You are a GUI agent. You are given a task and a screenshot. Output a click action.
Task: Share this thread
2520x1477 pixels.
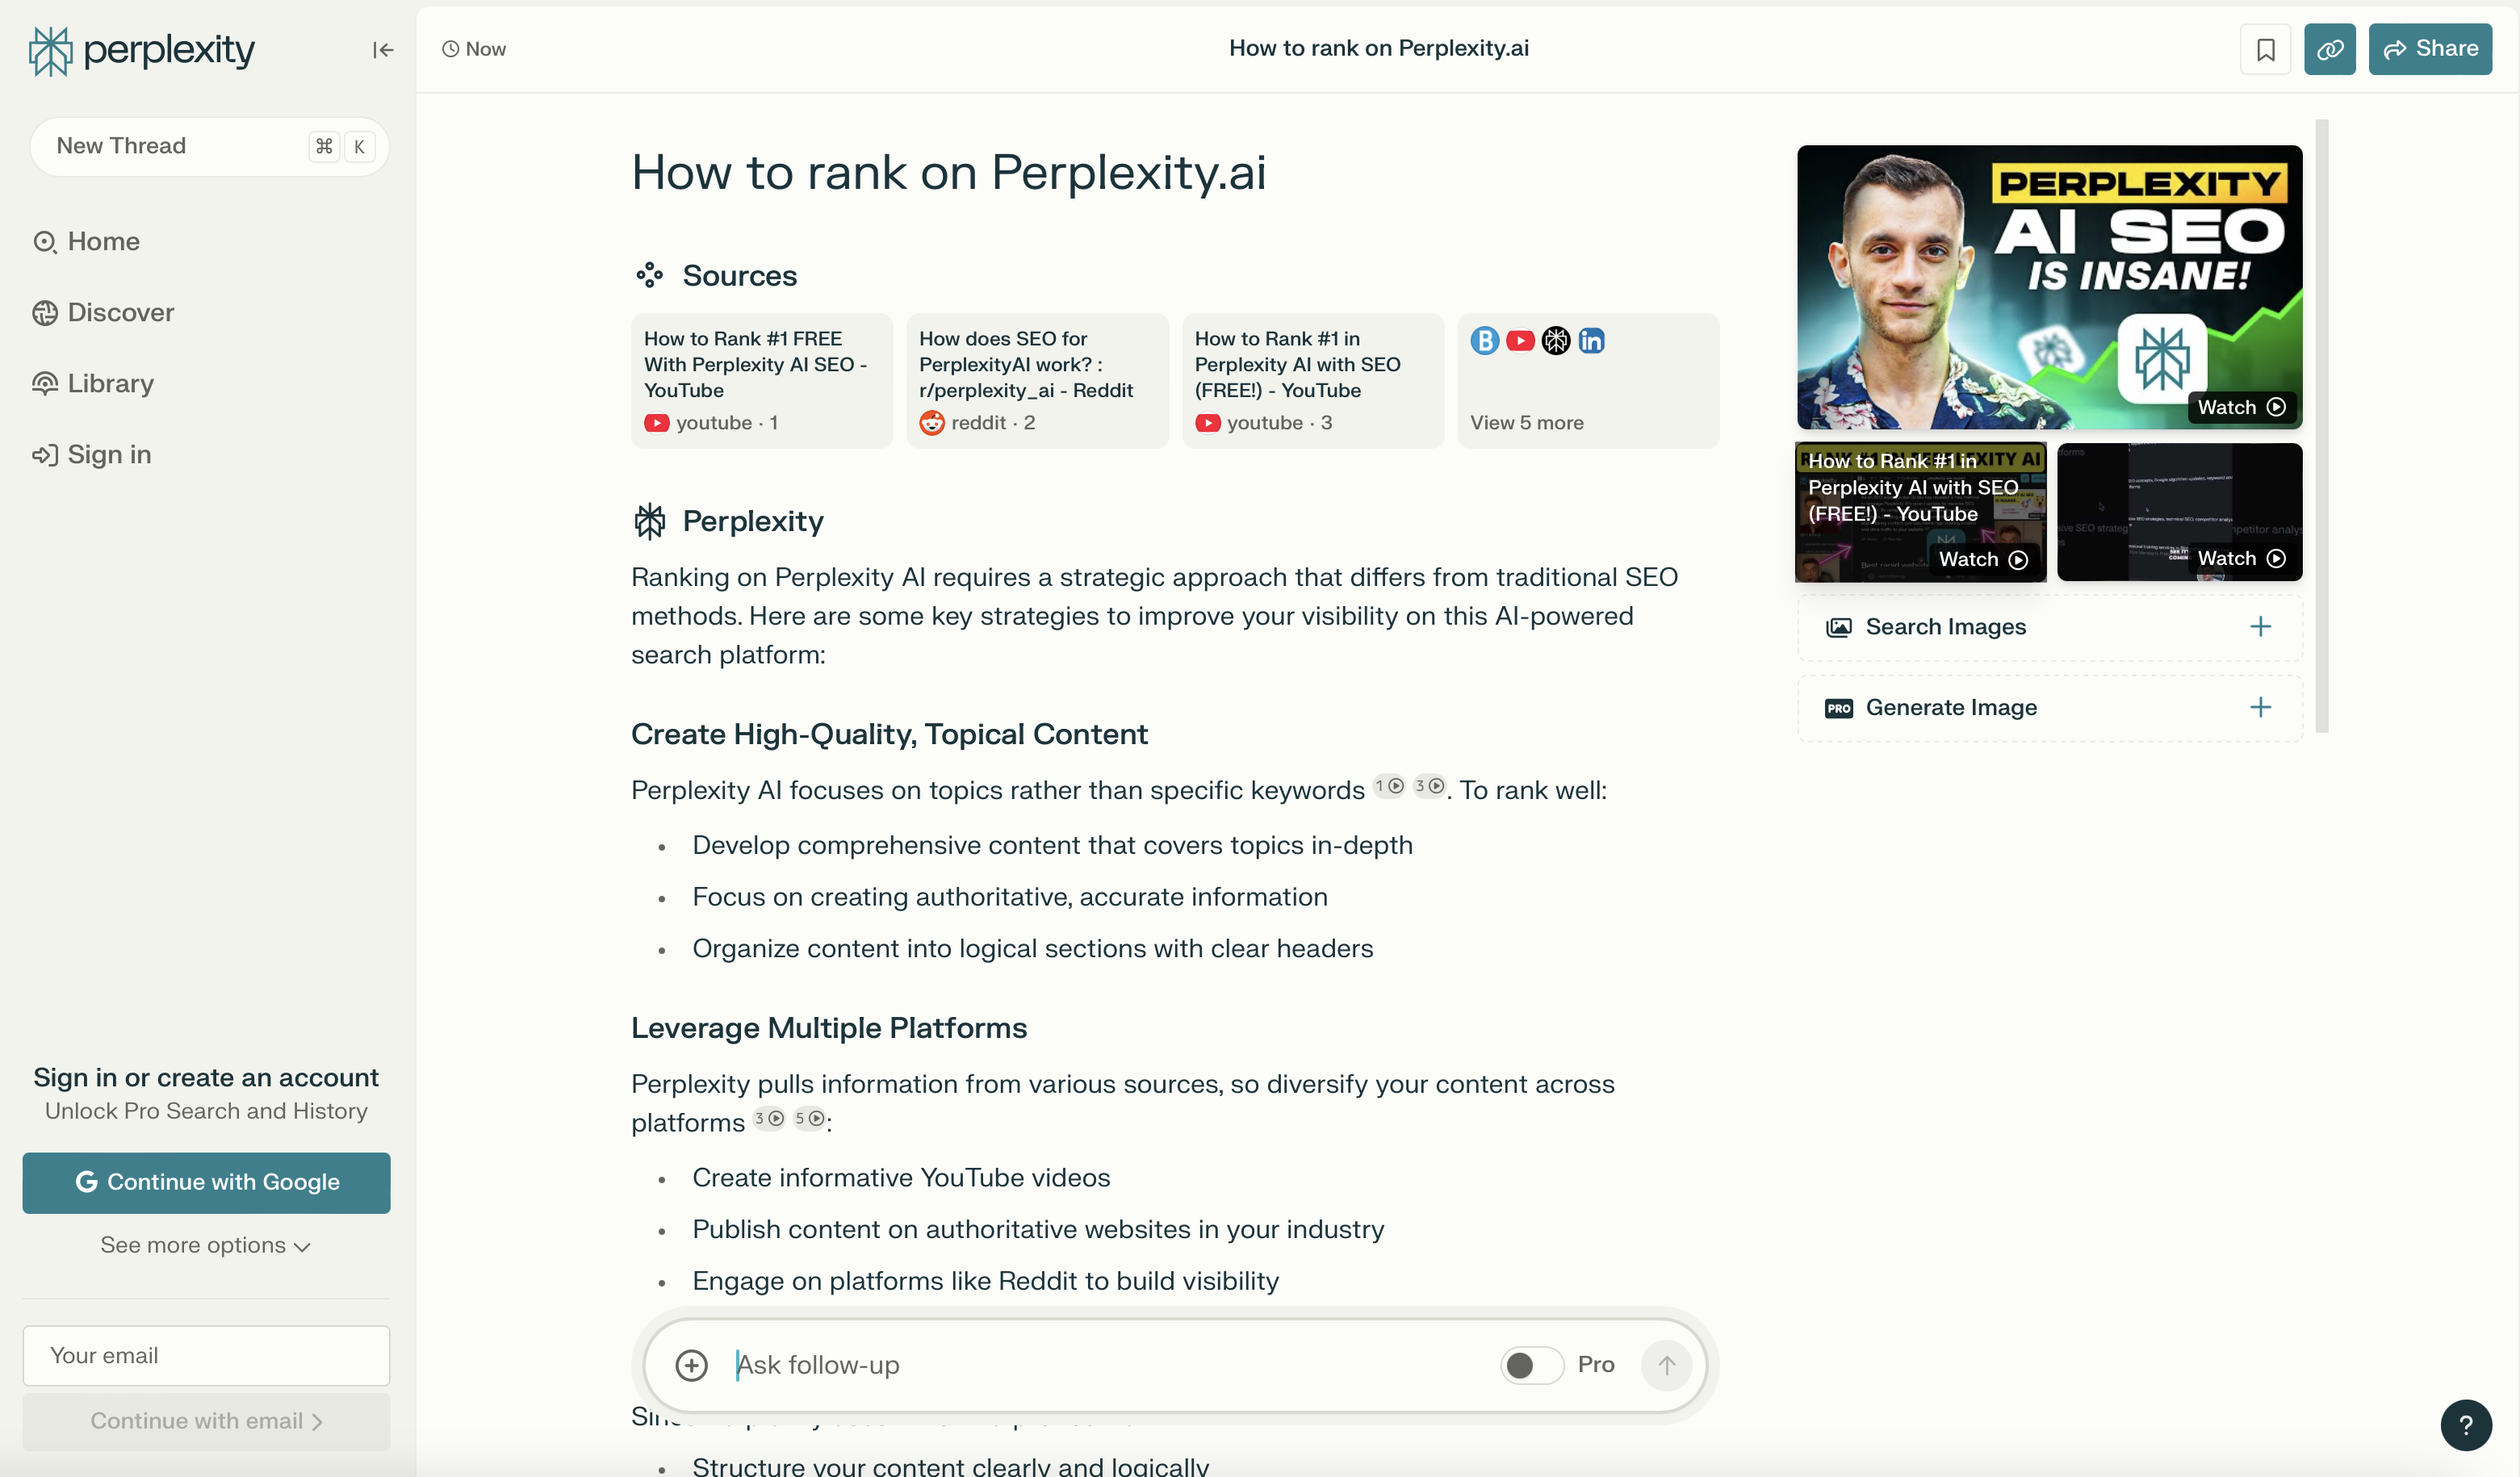[x=2430, y=49]
